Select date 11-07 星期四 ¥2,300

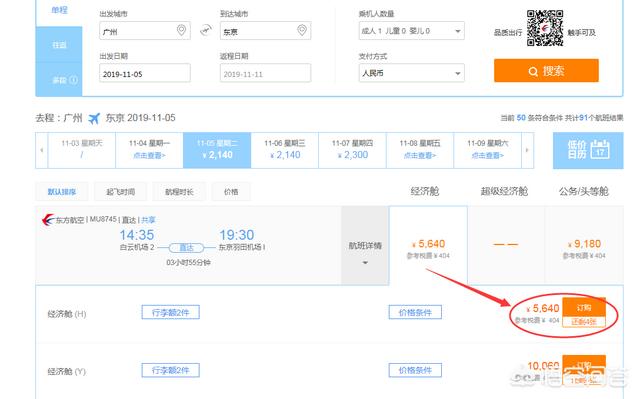click(352, 150)
